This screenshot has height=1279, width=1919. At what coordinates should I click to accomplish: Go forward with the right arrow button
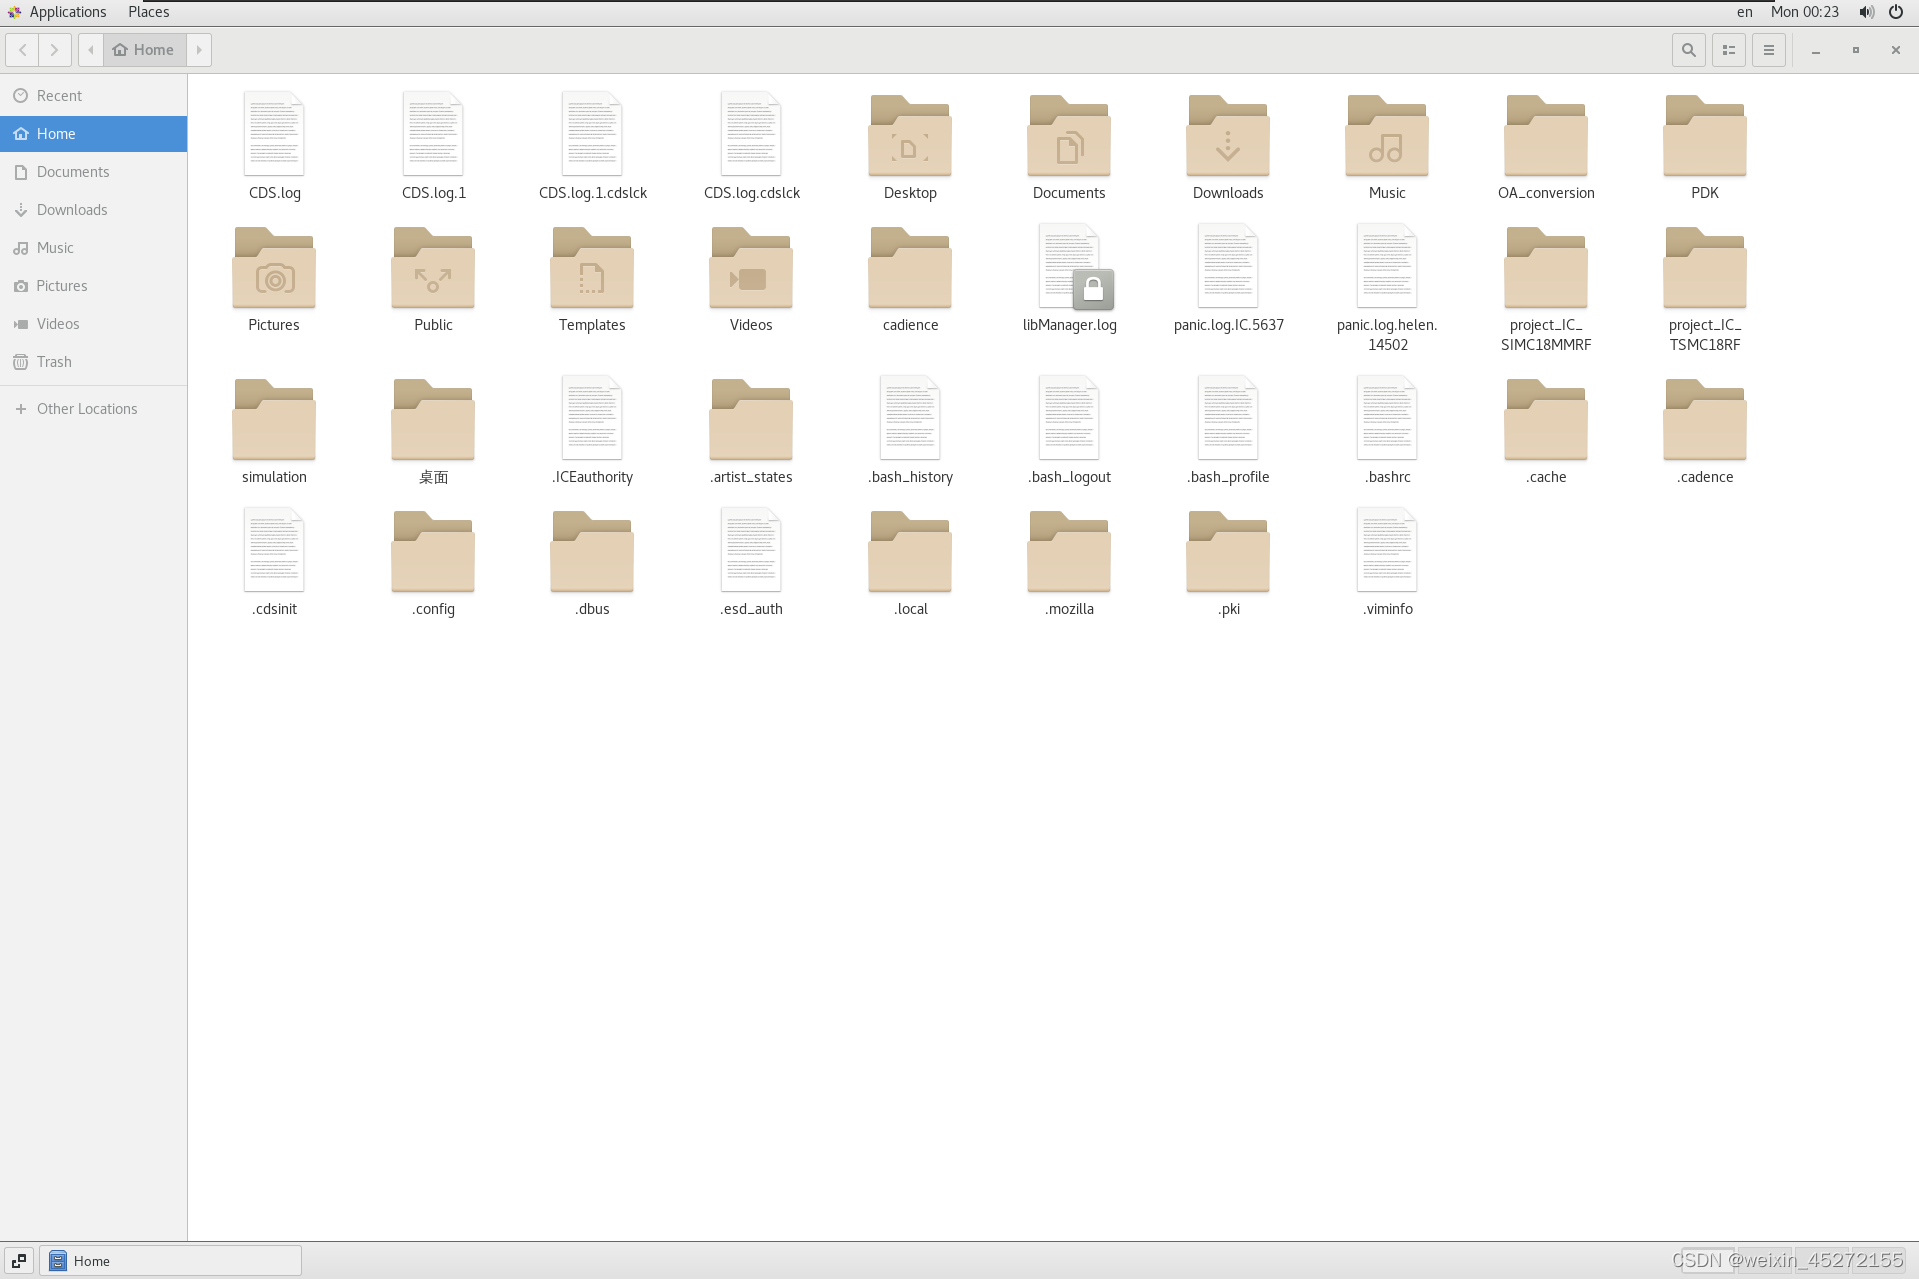tap(54, 50)
